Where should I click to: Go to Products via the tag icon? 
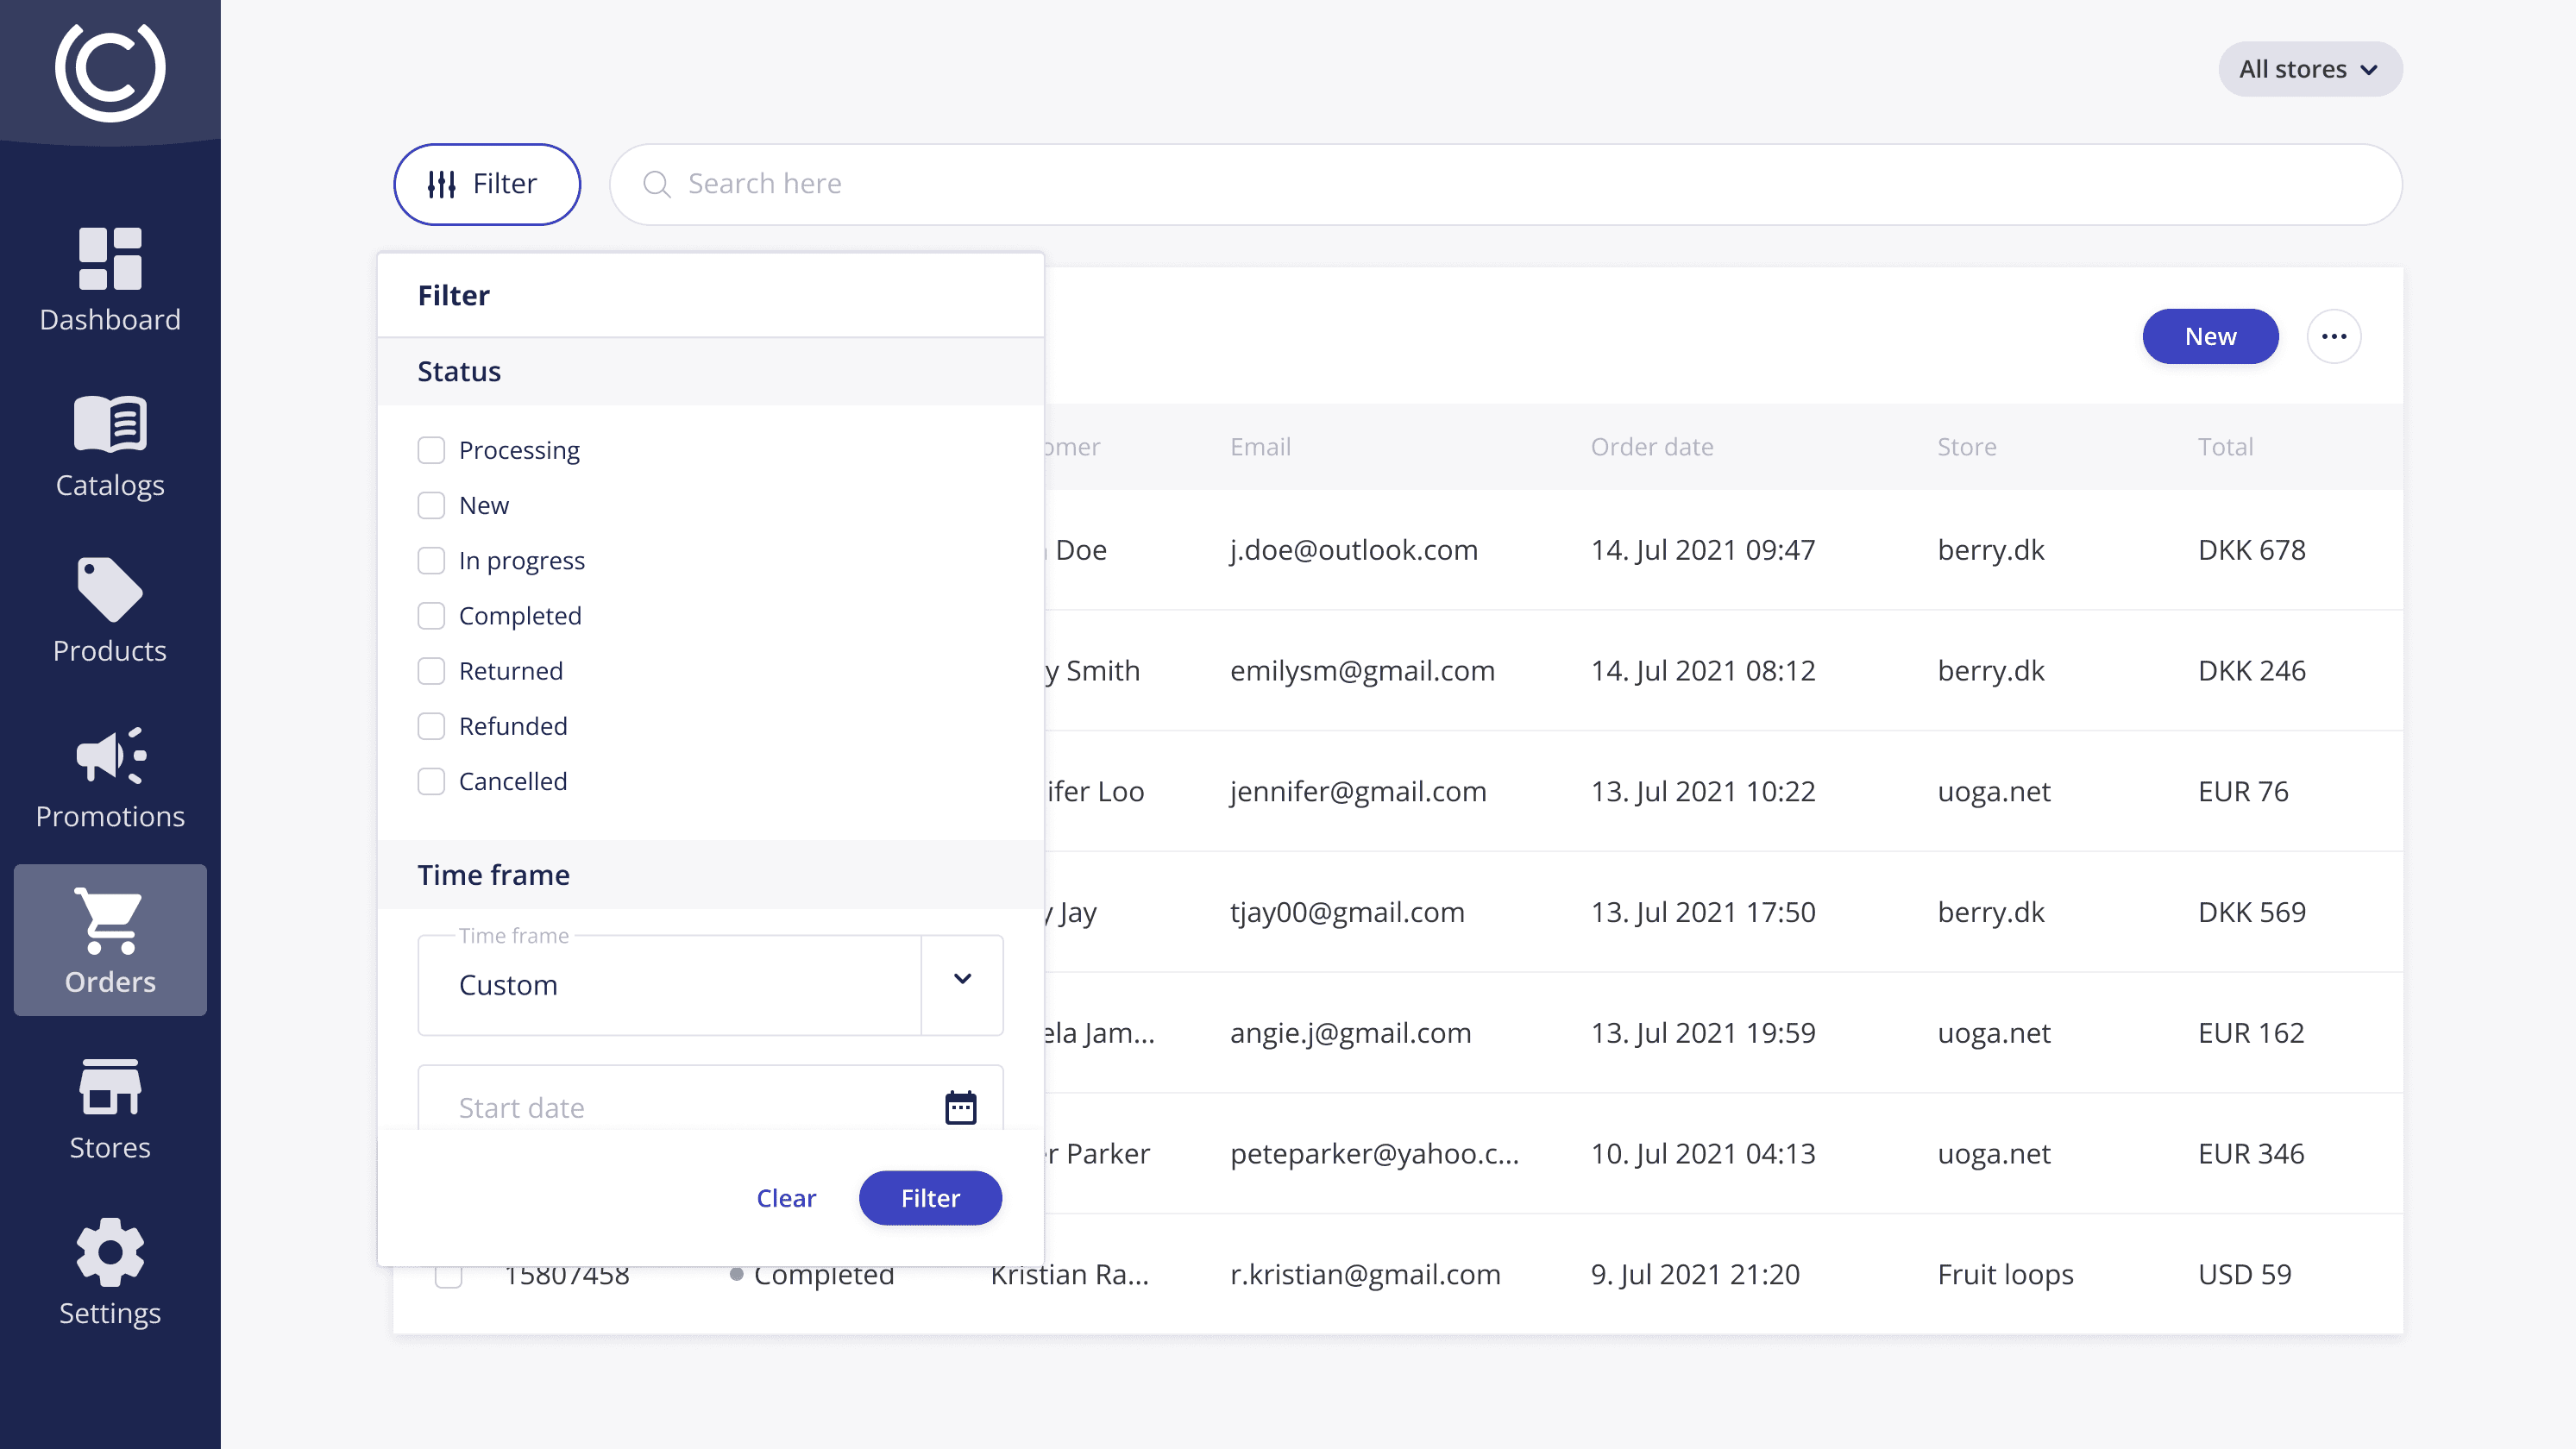click(x=110, y=589)
